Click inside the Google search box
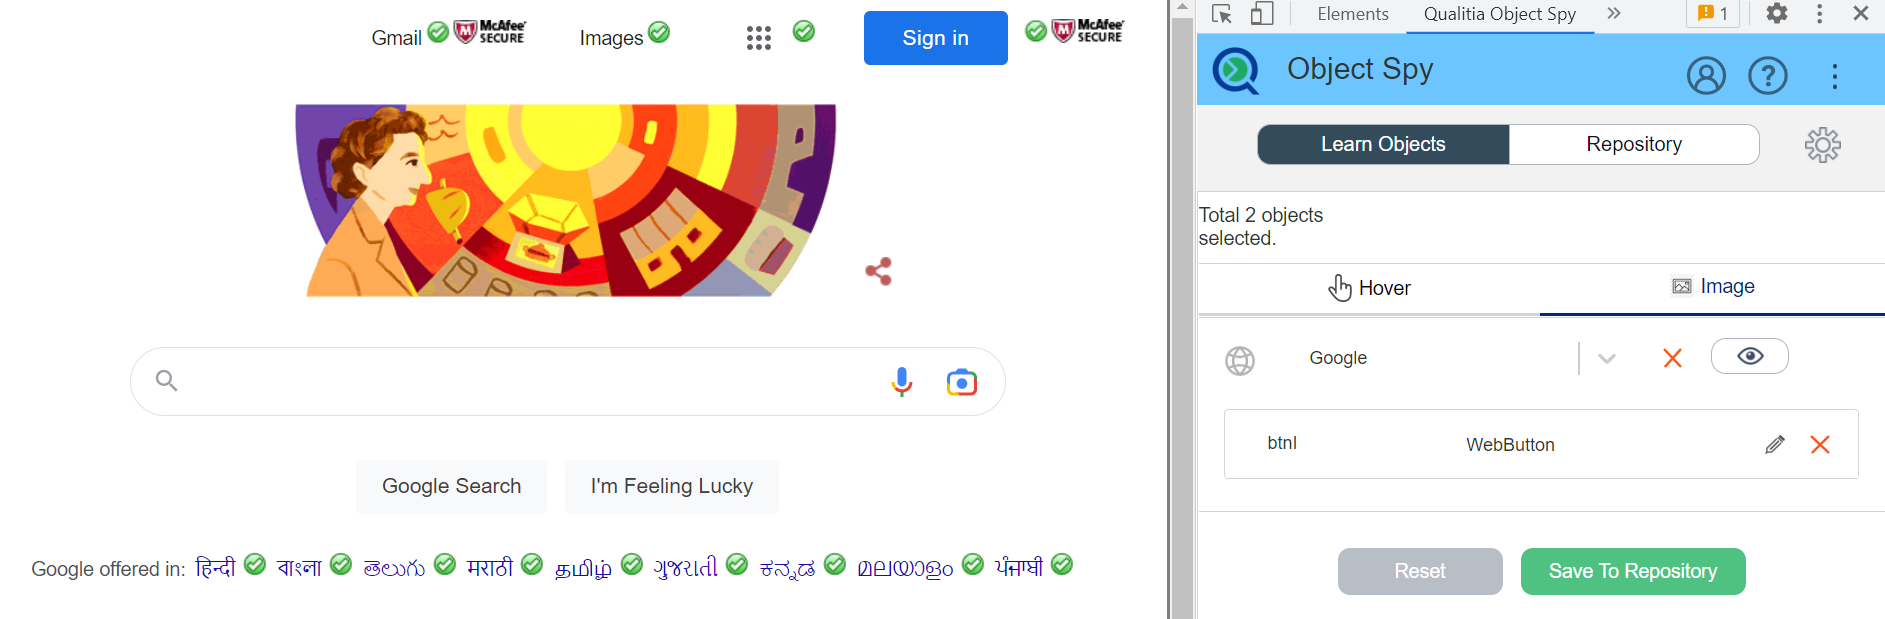Image resolution: width=1885 pixels, height=619 pixels. pos(530,381)
